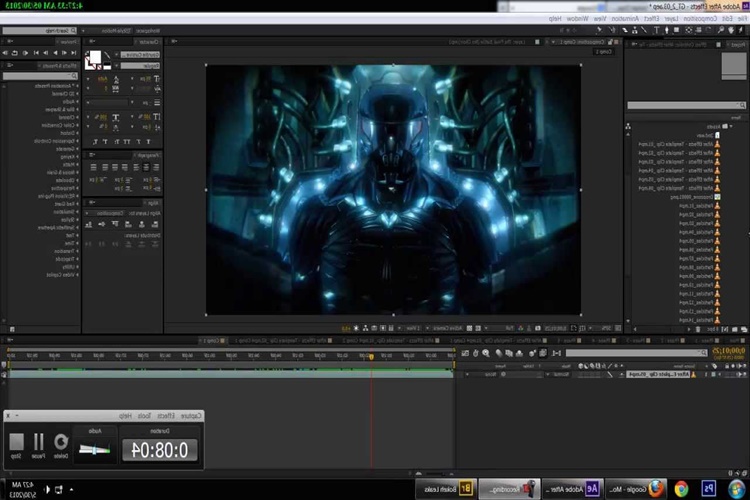Image resolution: width=750 pixels, height=500 pixels.
Task: Open the Graph Editor in timeline
Action: (465, 353)
